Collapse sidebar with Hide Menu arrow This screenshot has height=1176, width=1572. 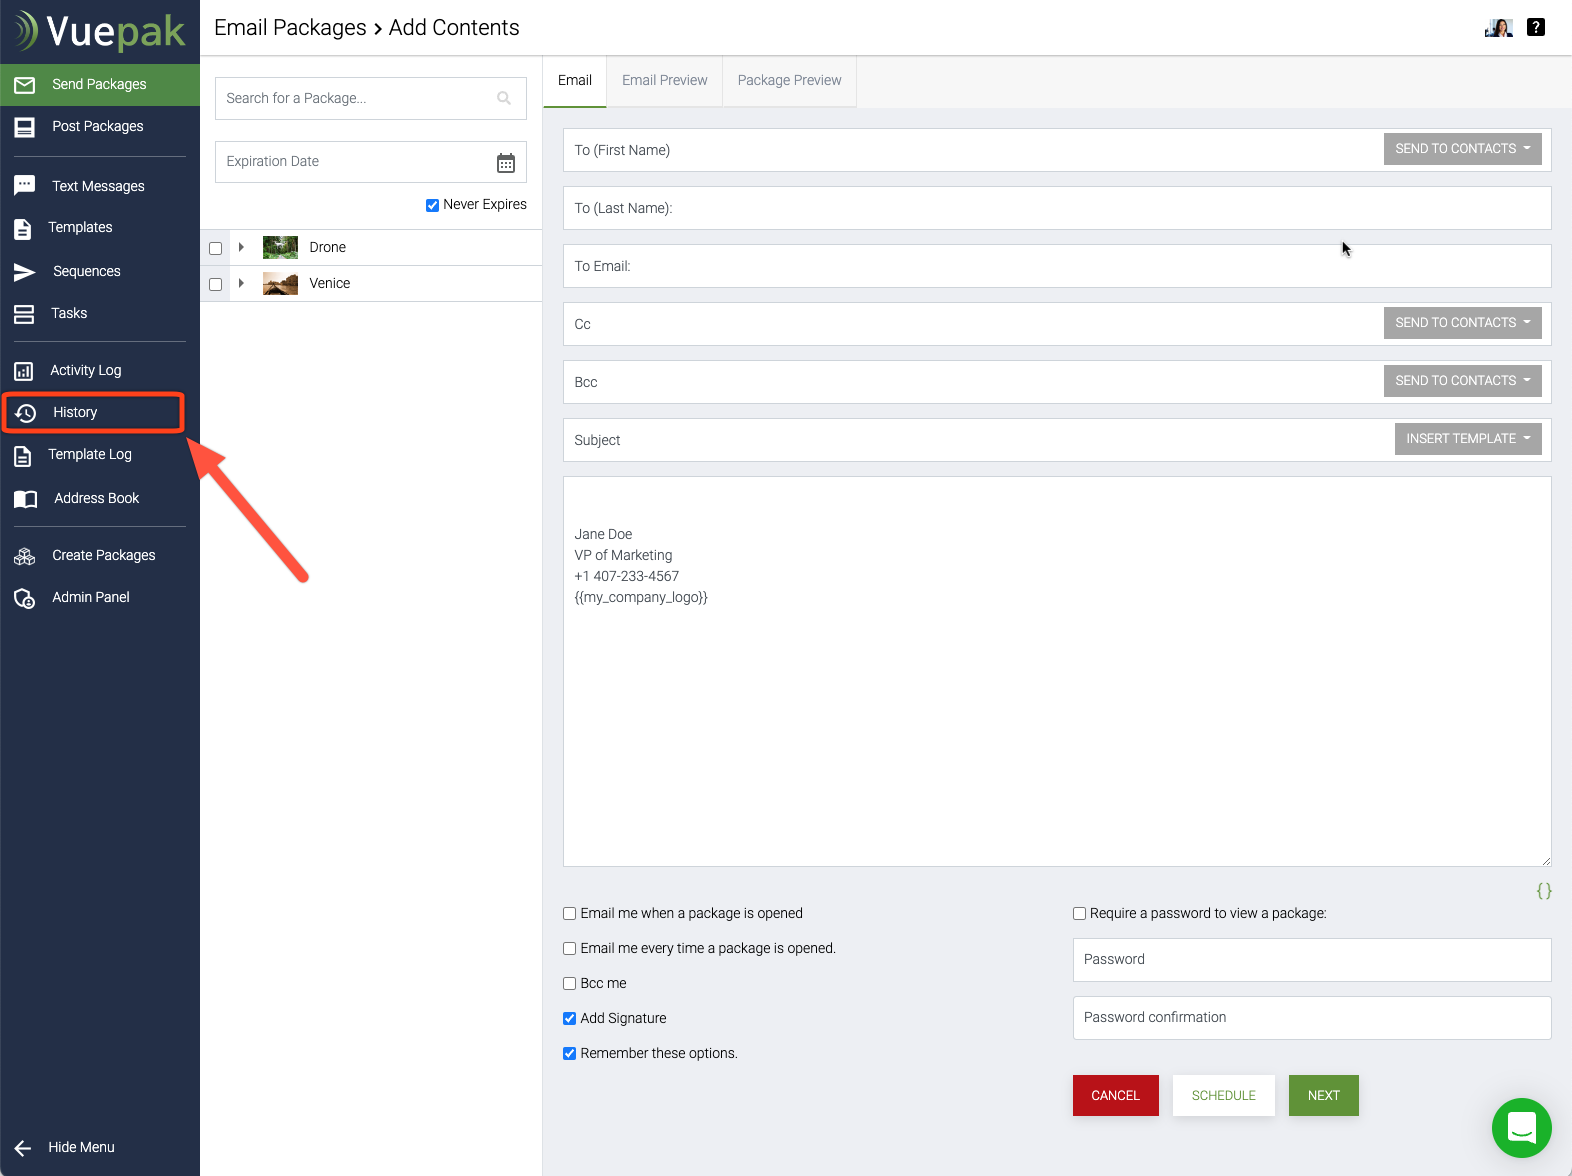23,1148
